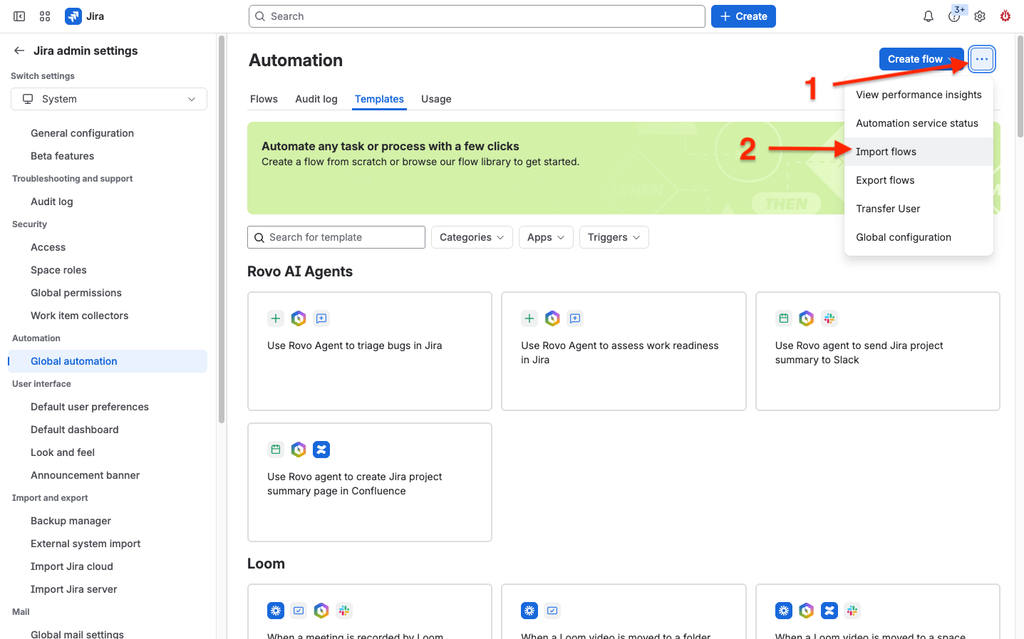Focus the Search for template field

pyautogui.click(x=336, y=237)
